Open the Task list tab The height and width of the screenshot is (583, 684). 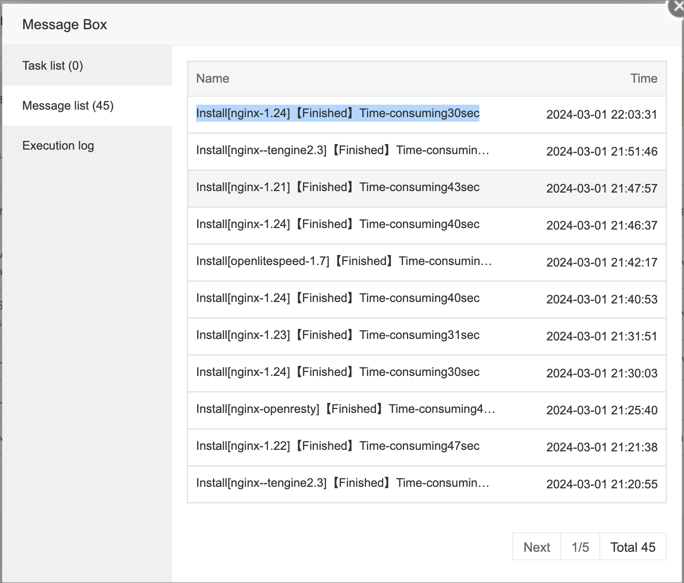53,66
